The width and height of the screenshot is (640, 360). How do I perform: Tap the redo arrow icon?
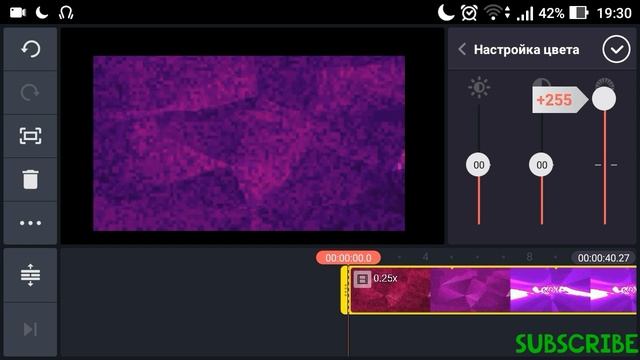tap(30, 93)
